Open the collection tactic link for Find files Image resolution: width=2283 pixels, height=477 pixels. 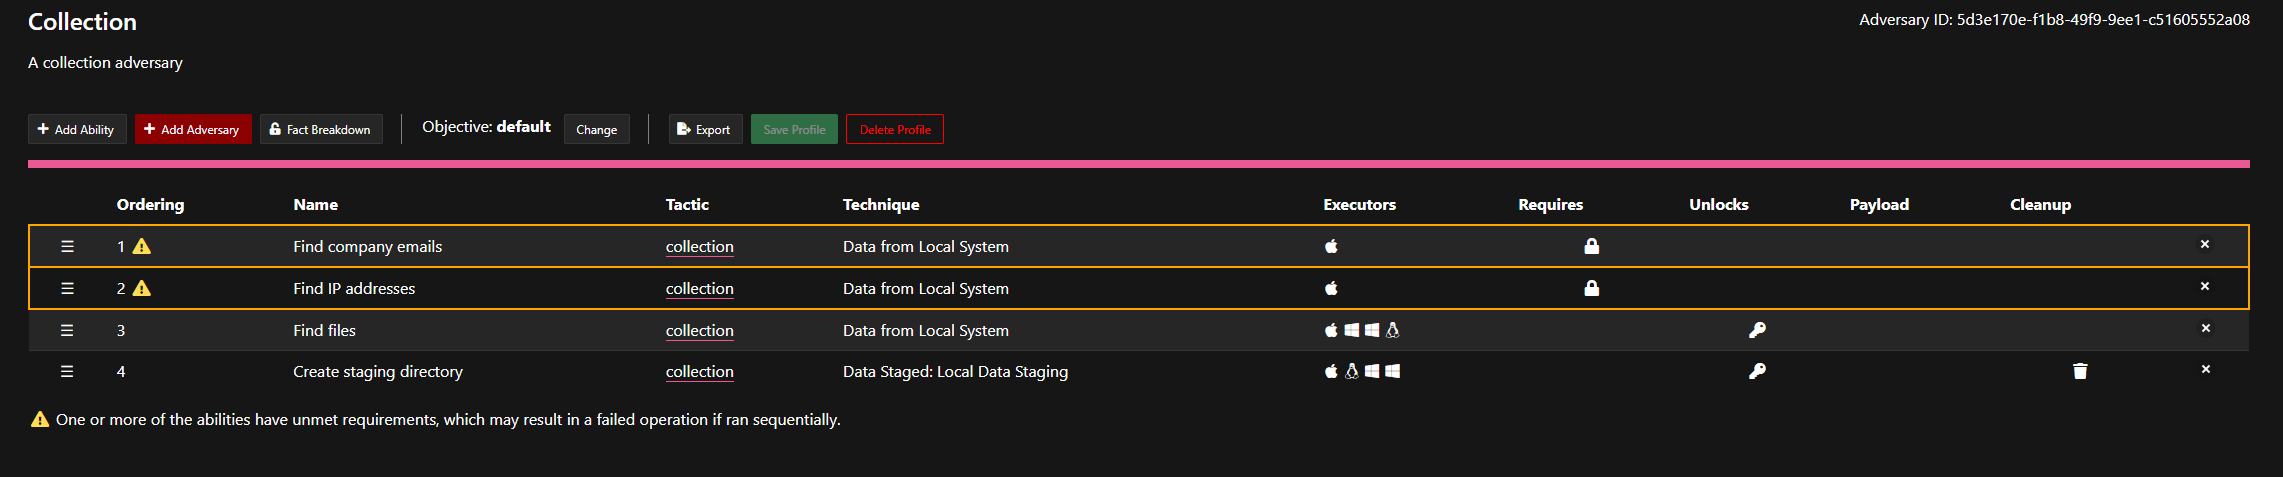699,330
